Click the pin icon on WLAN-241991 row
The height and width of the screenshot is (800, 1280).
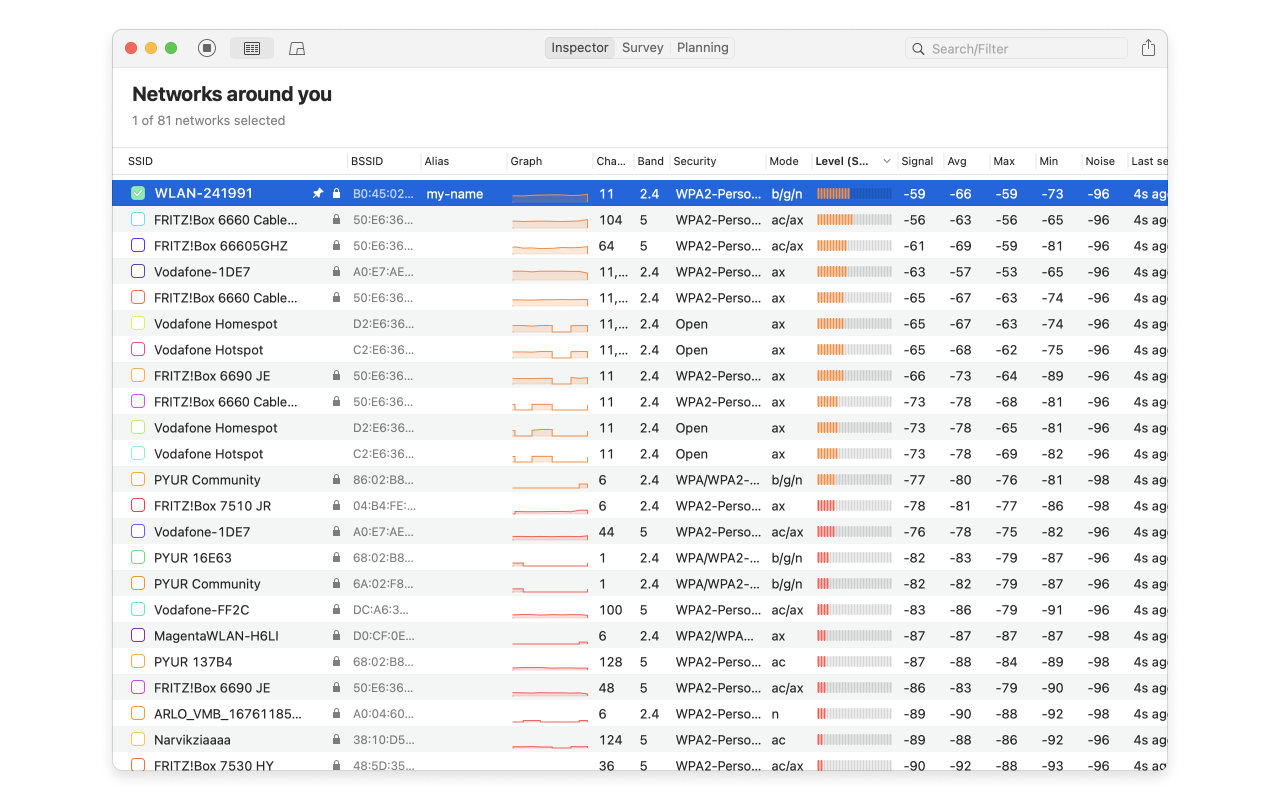pos(318,193)
